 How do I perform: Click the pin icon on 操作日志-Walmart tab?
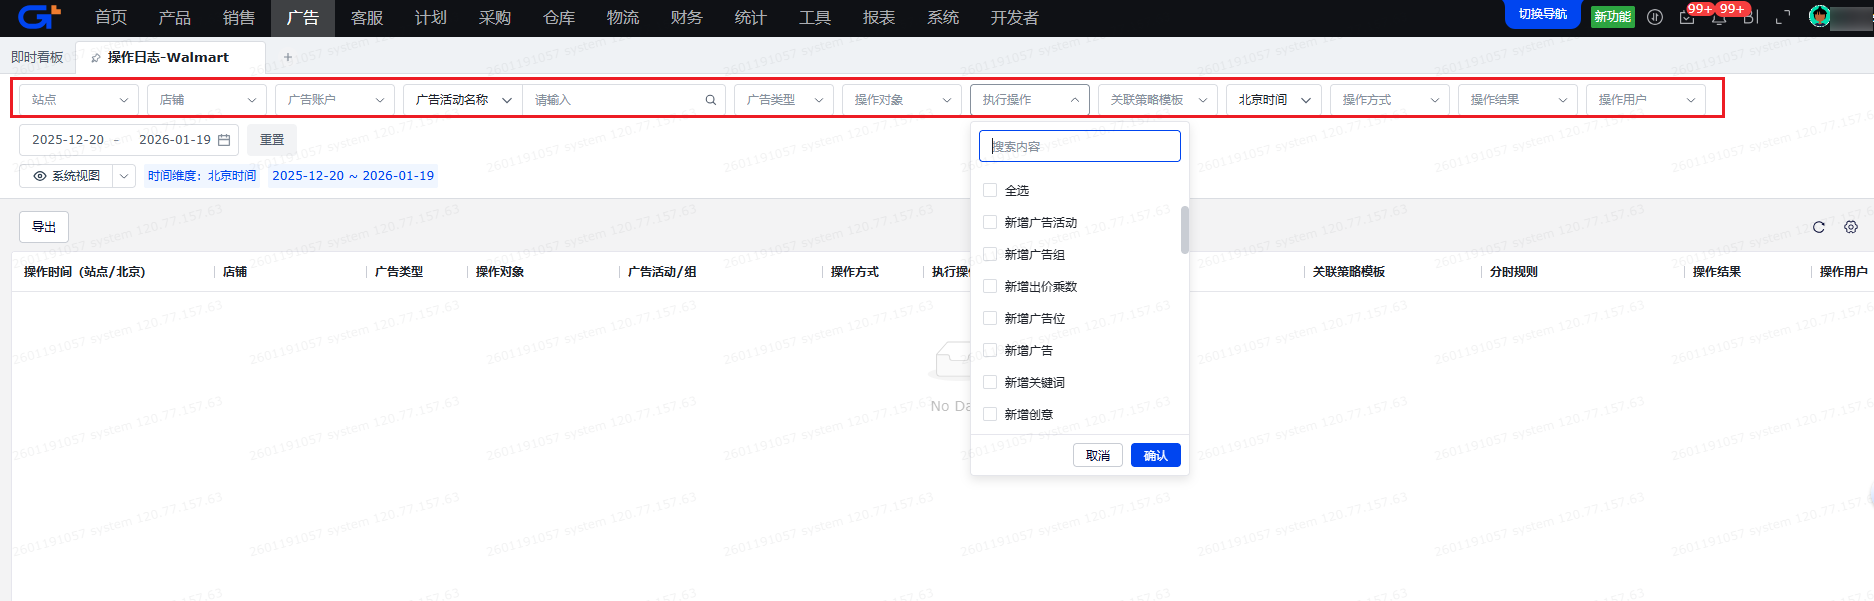tap(96, 58)
